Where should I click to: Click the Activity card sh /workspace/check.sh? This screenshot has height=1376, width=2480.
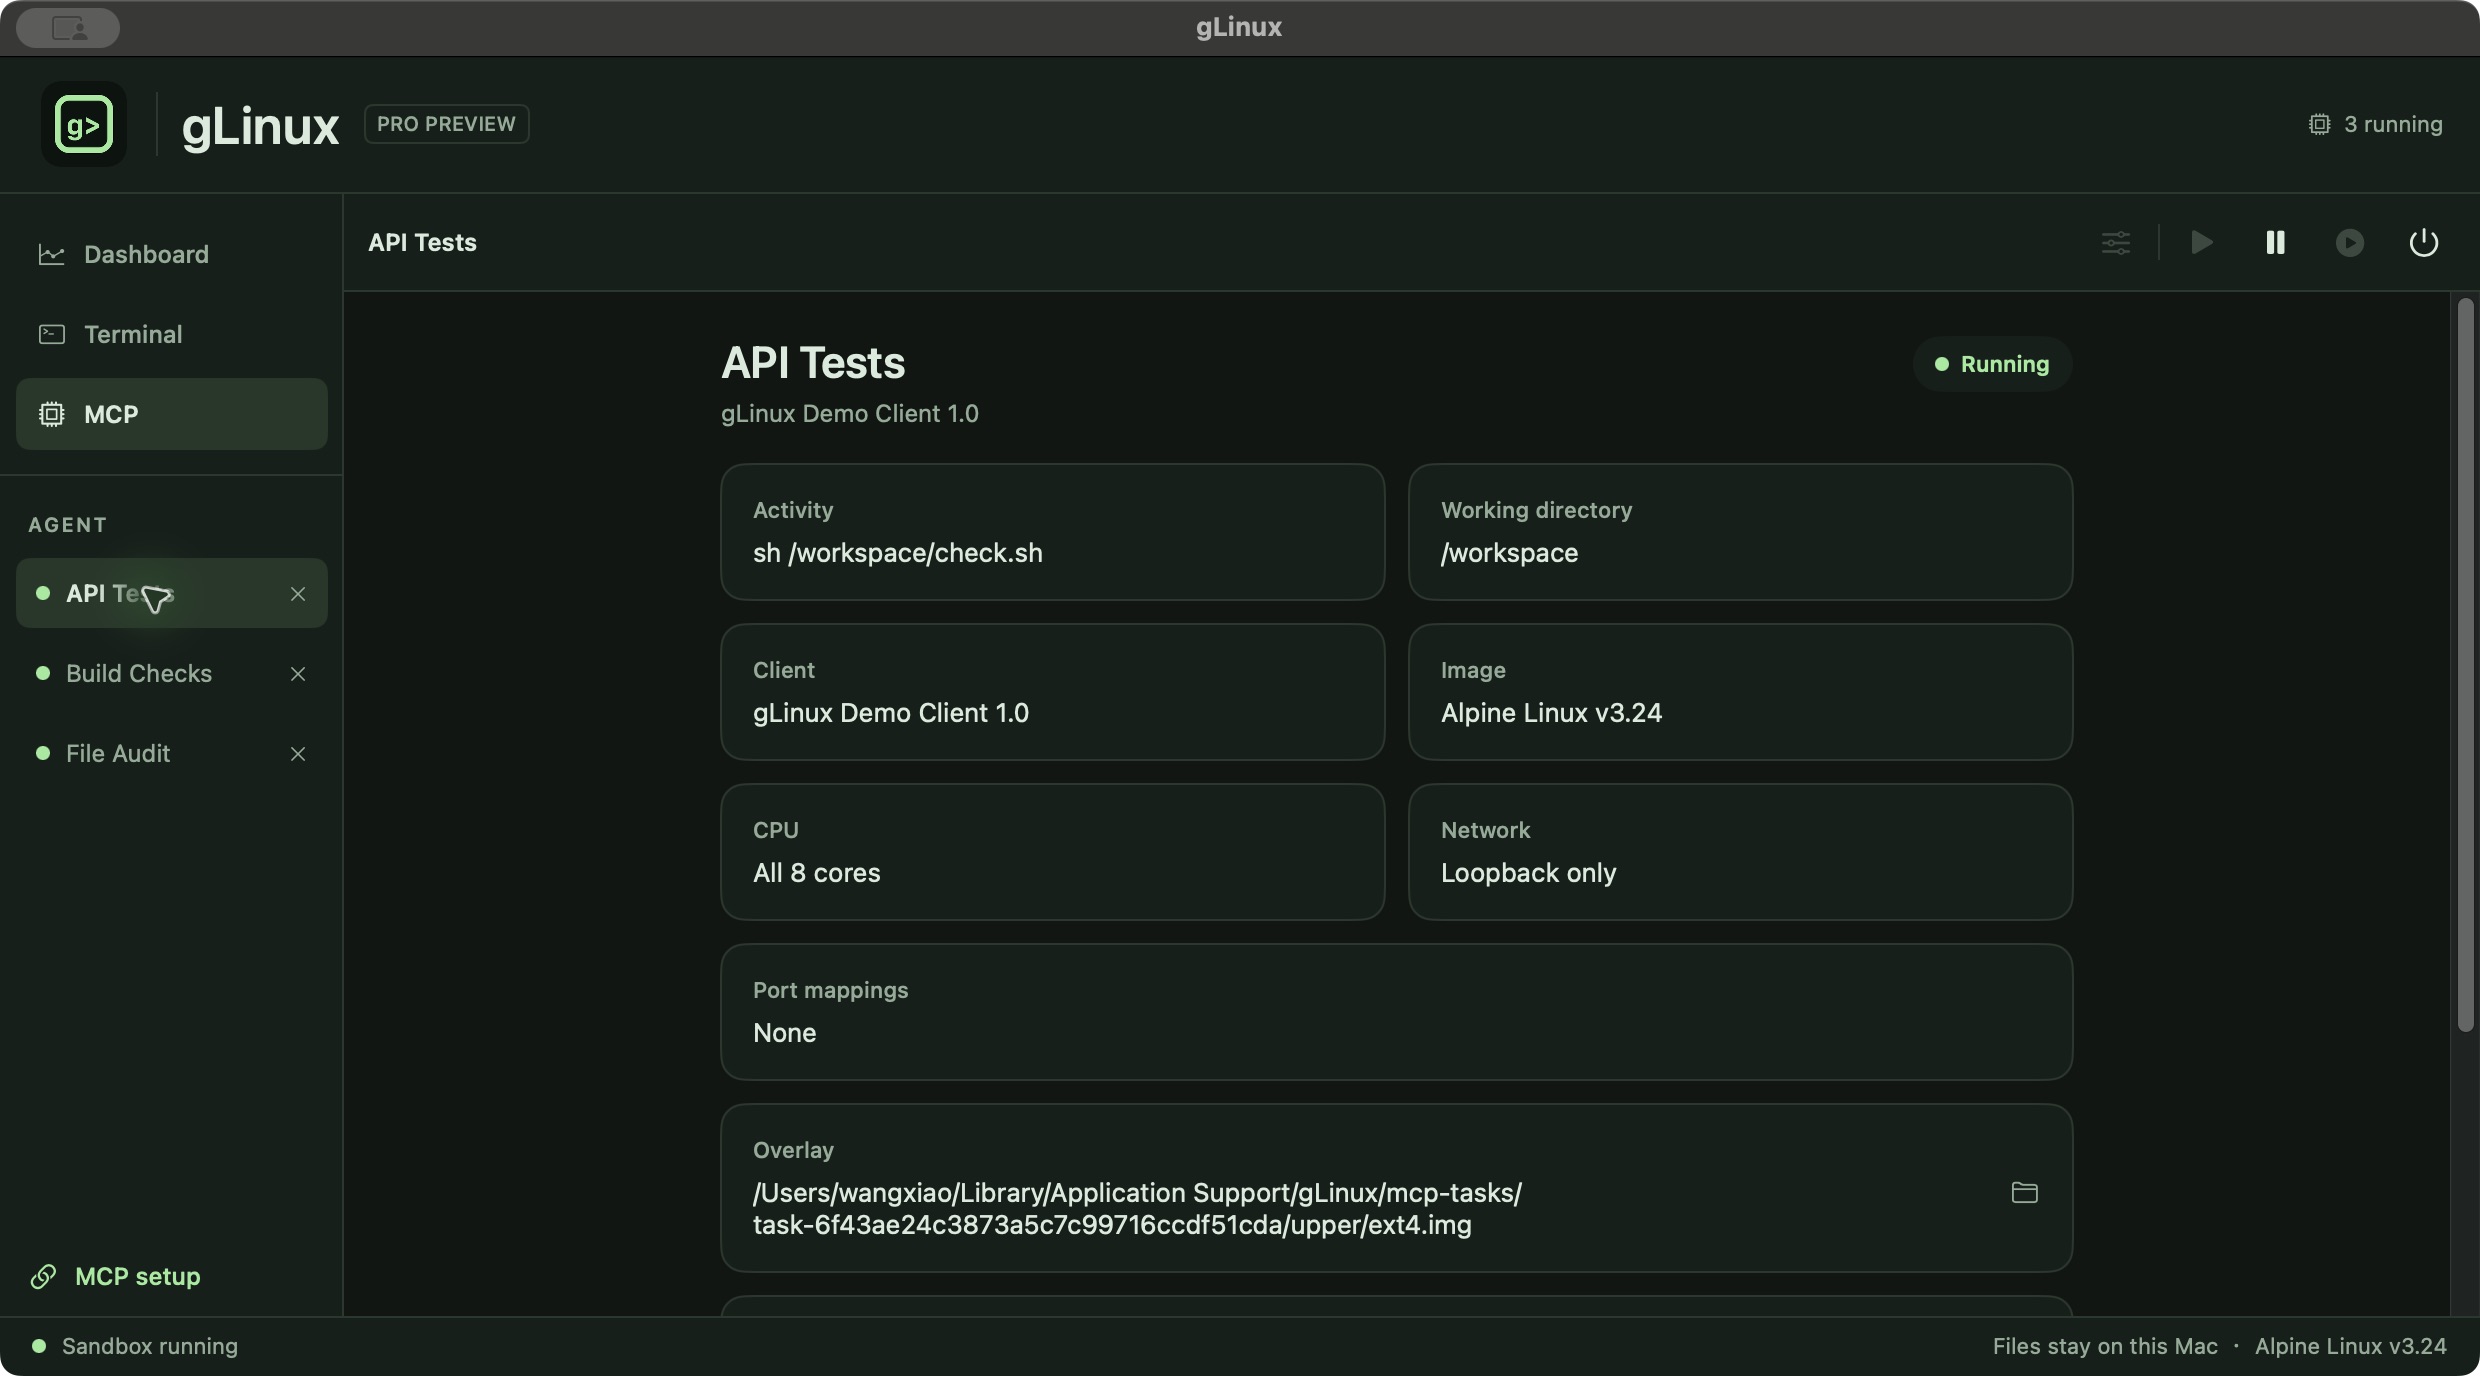(1052, 532)
